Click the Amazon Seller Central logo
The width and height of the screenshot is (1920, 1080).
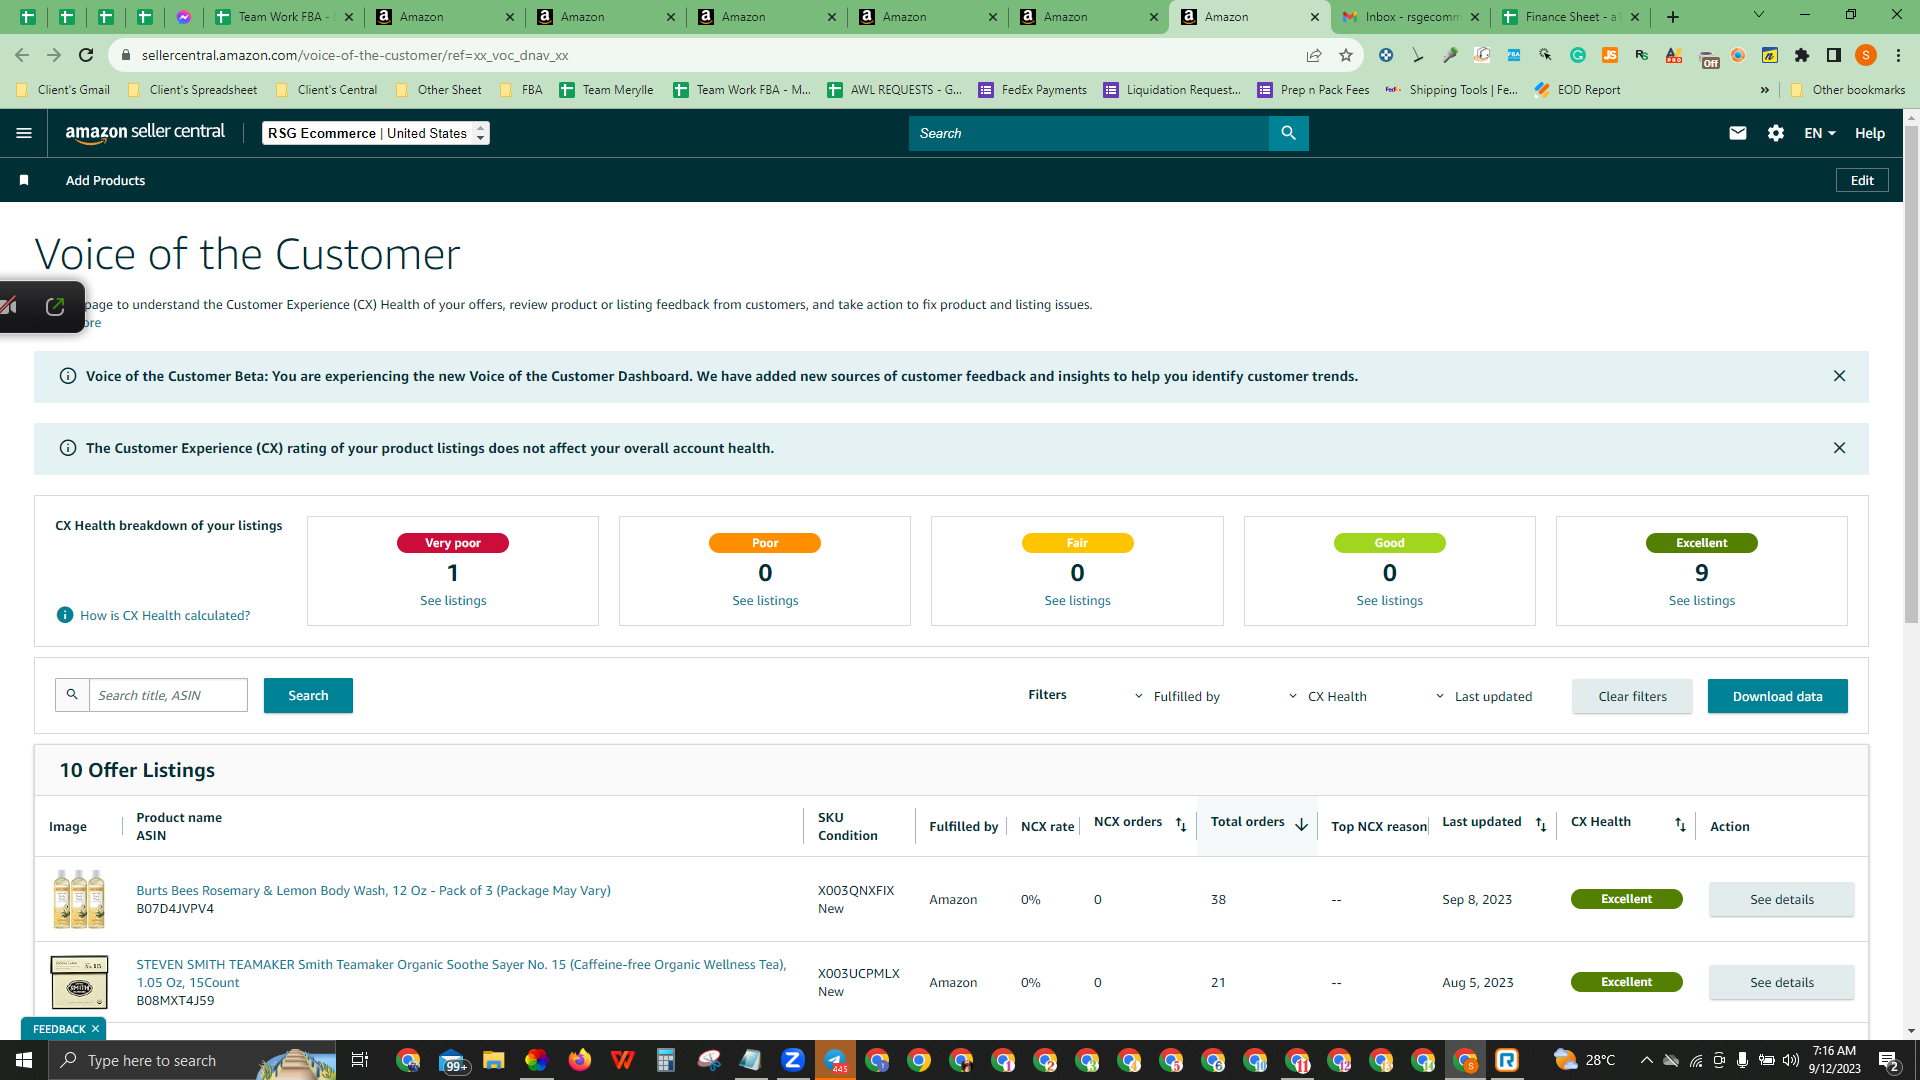[145, 133]
